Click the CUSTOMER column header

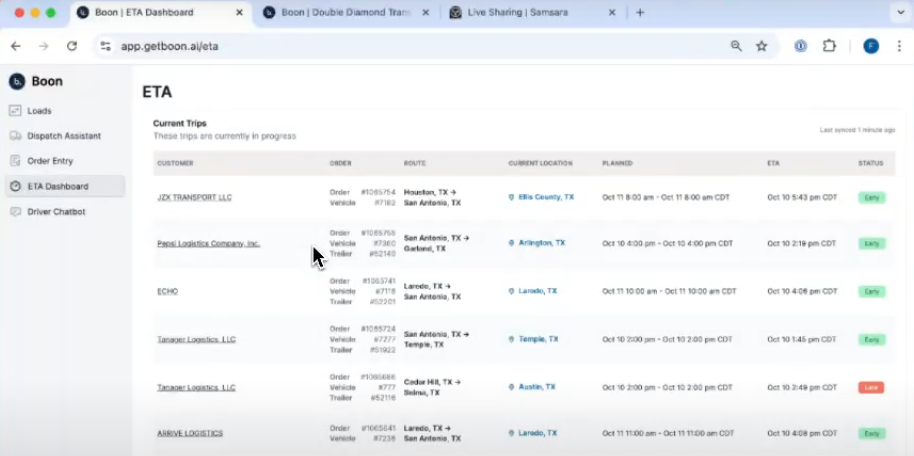[x=175, y=163]
